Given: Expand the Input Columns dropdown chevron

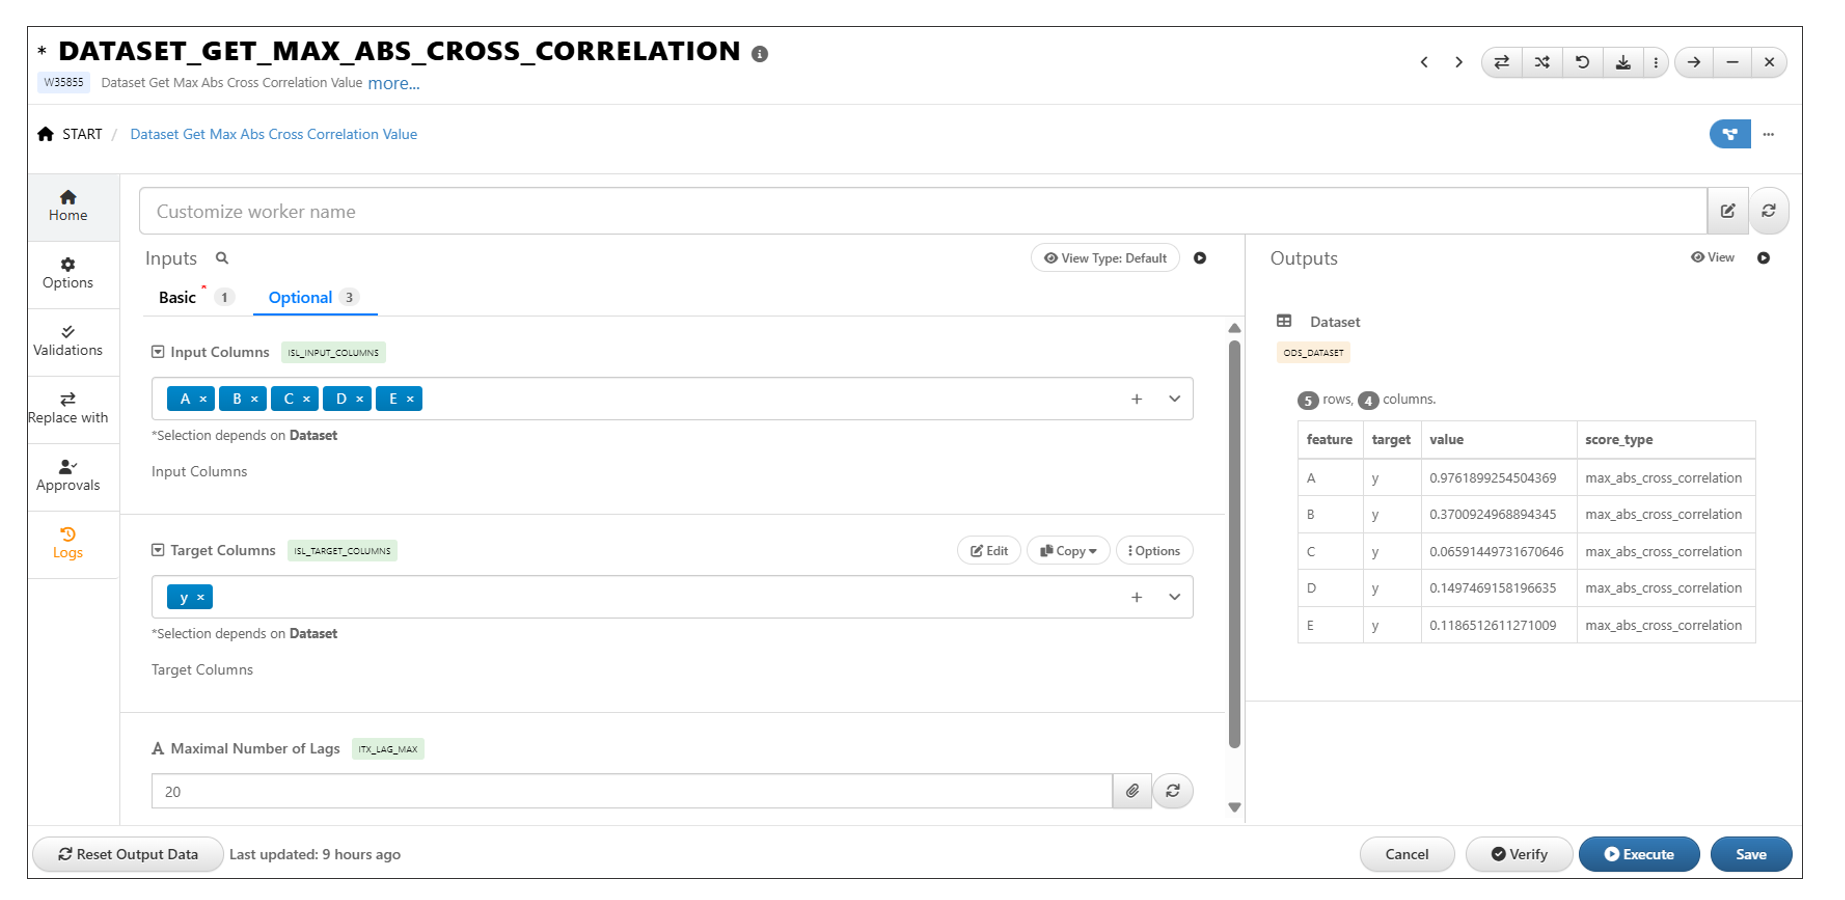Looking at the screenshot, I should (x=1174, y=399).
